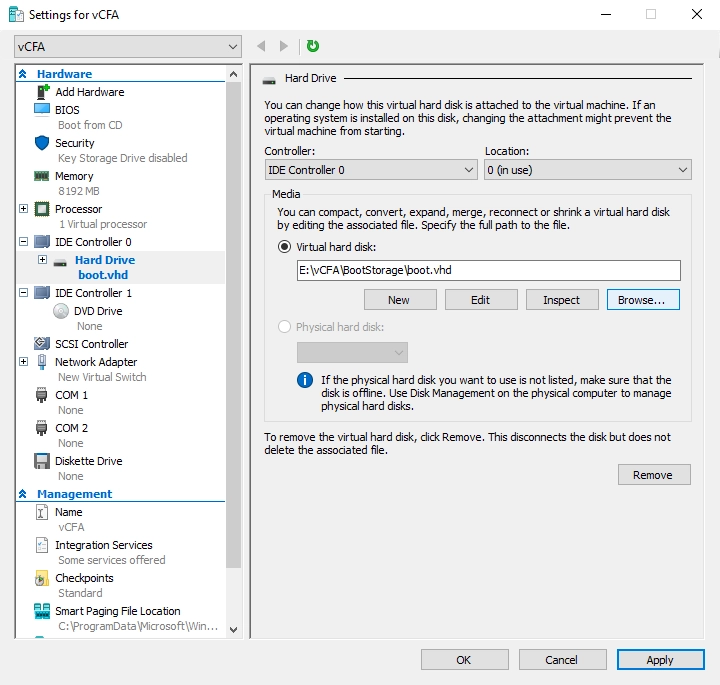
Task: Expand the Hard Drive tree node
Action: [x=42, y=260]
